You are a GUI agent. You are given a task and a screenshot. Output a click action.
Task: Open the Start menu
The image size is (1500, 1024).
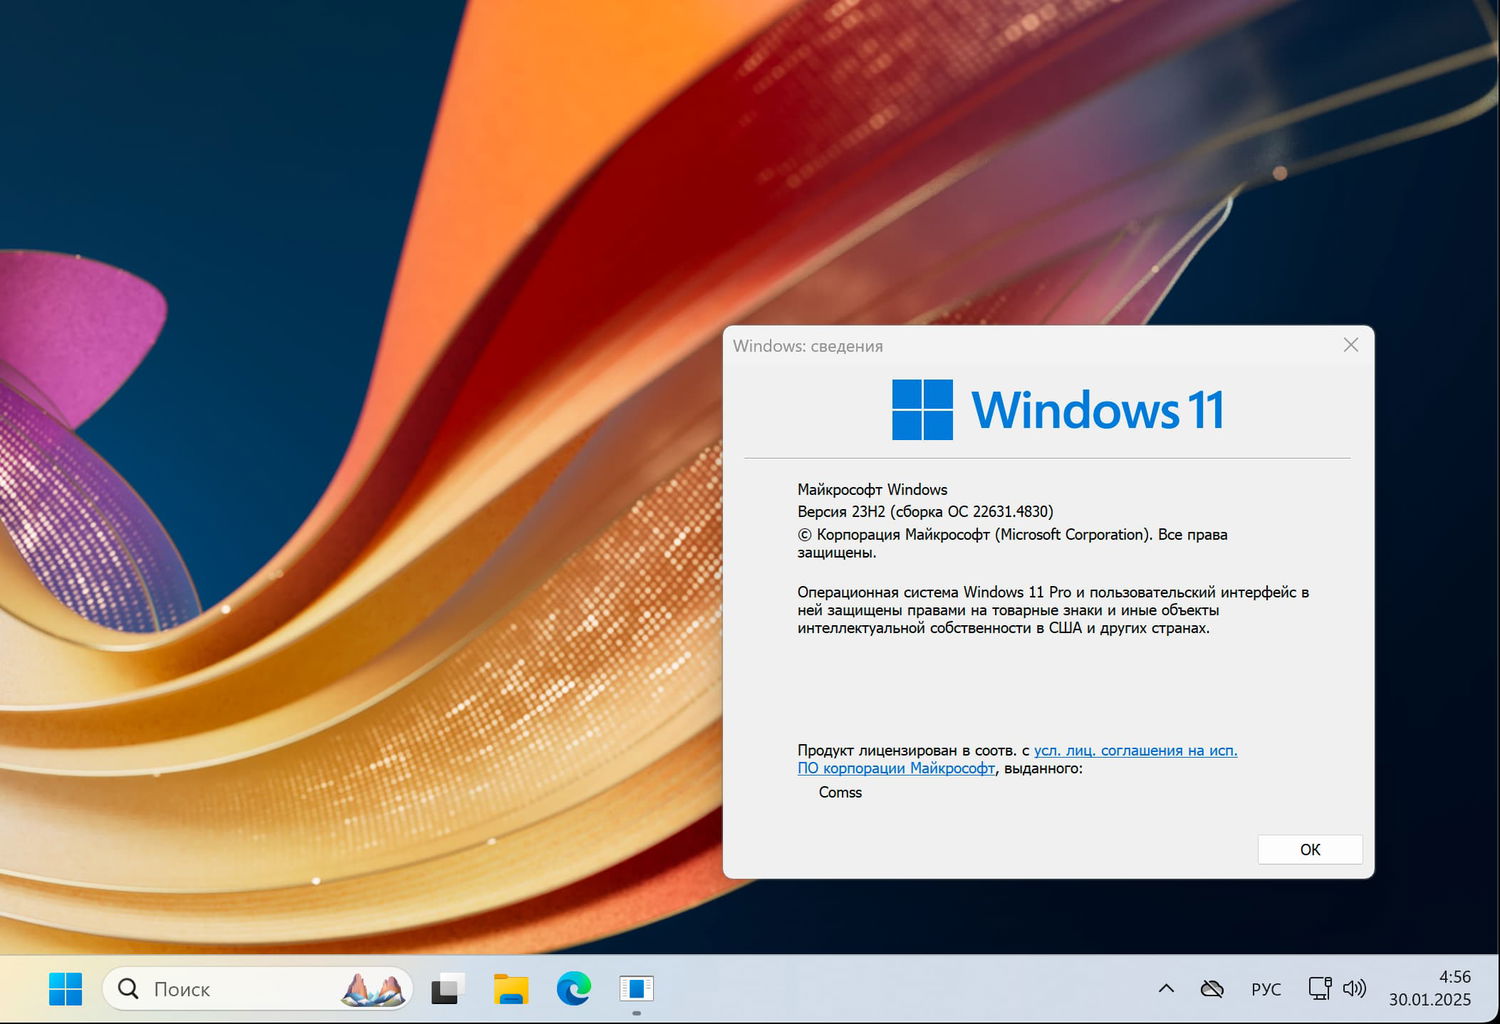click(x=65, y=988)
